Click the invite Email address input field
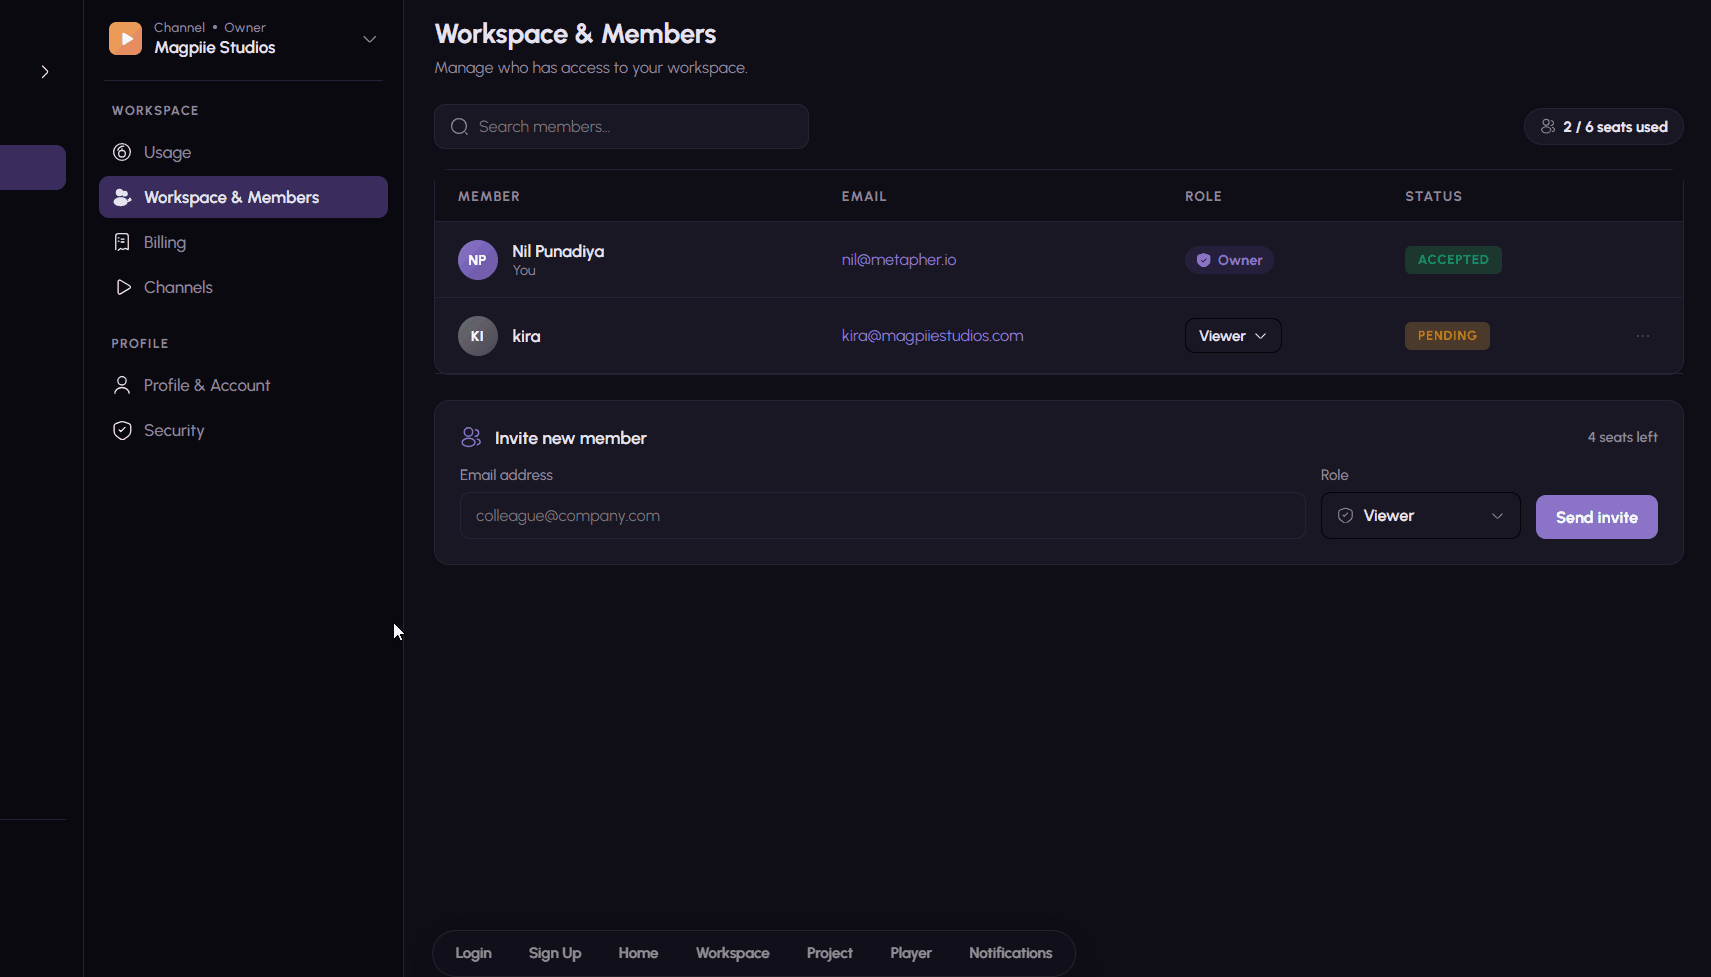 (882, 516)
